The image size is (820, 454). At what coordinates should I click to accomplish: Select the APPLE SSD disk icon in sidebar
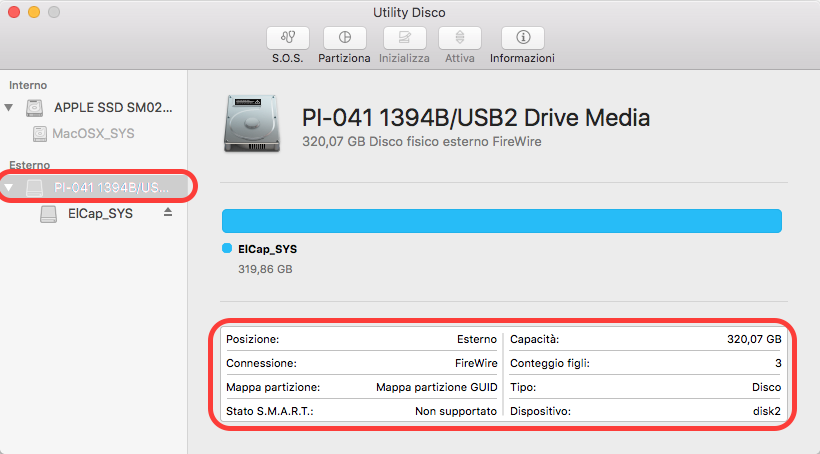click(35, 108)
